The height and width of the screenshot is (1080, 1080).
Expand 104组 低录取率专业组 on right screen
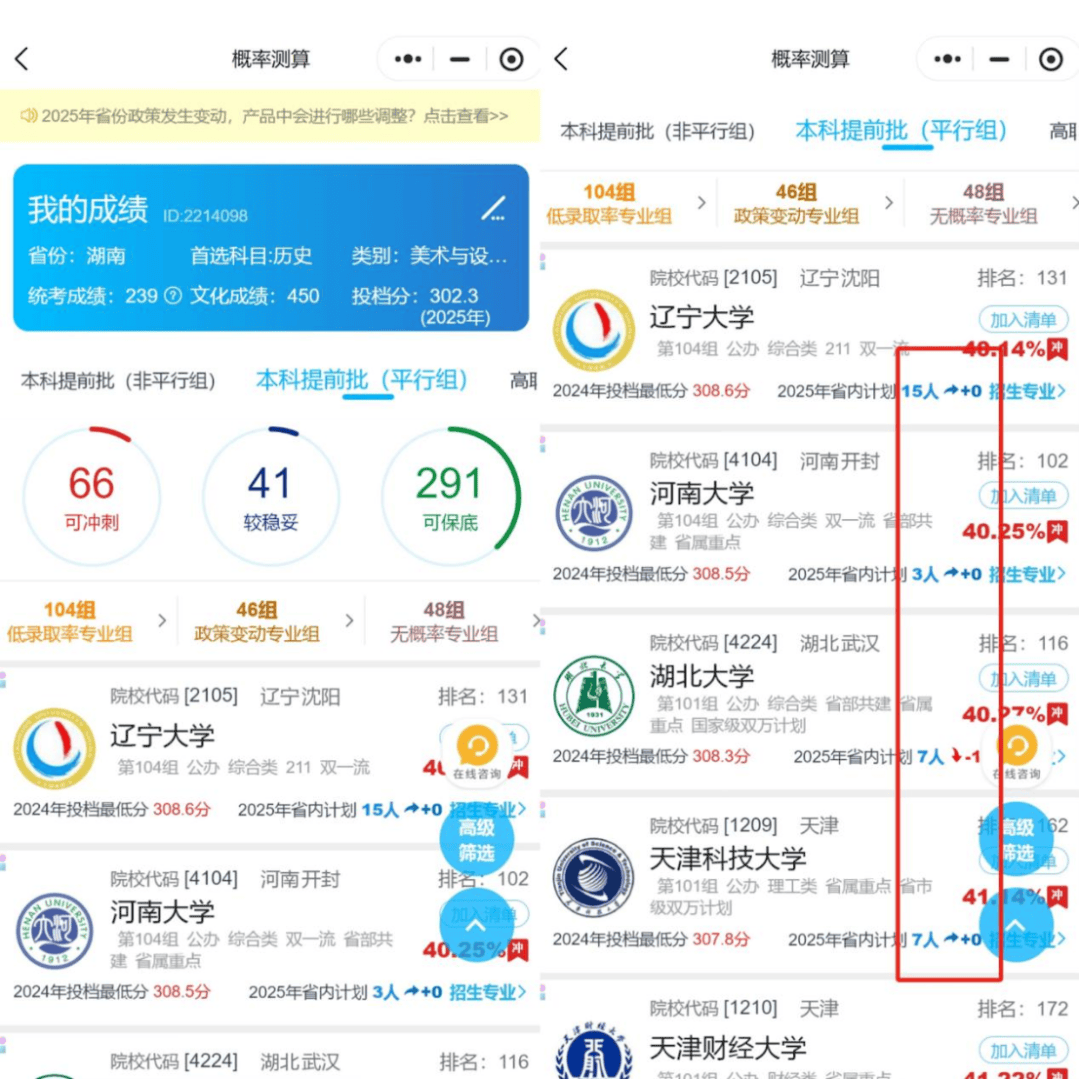[x=625, y=204]
